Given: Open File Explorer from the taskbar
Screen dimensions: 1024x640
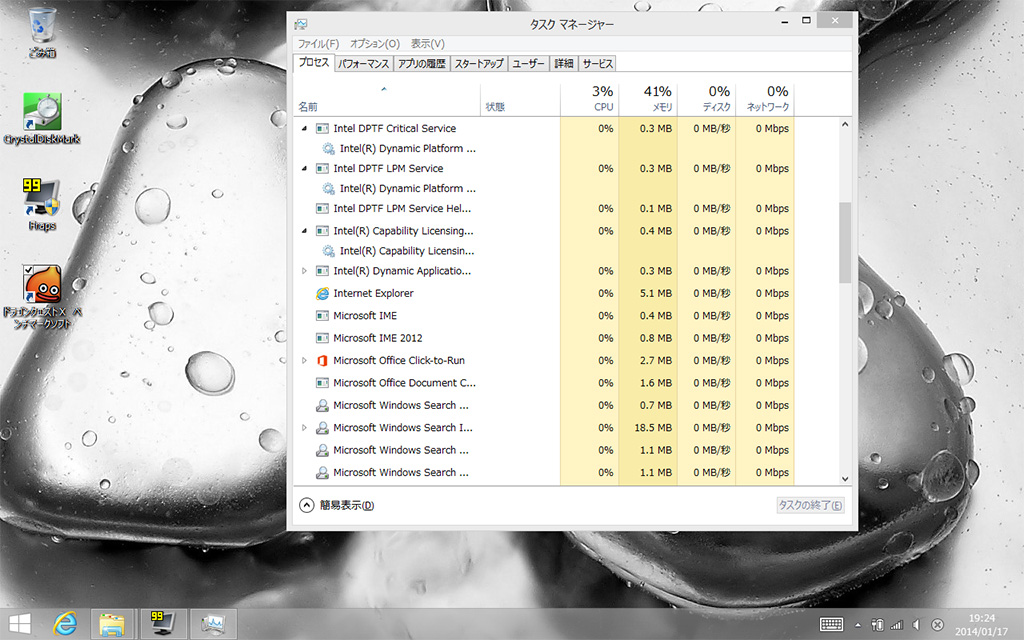Looking at the screenshot, I should (x=112, y=624).
